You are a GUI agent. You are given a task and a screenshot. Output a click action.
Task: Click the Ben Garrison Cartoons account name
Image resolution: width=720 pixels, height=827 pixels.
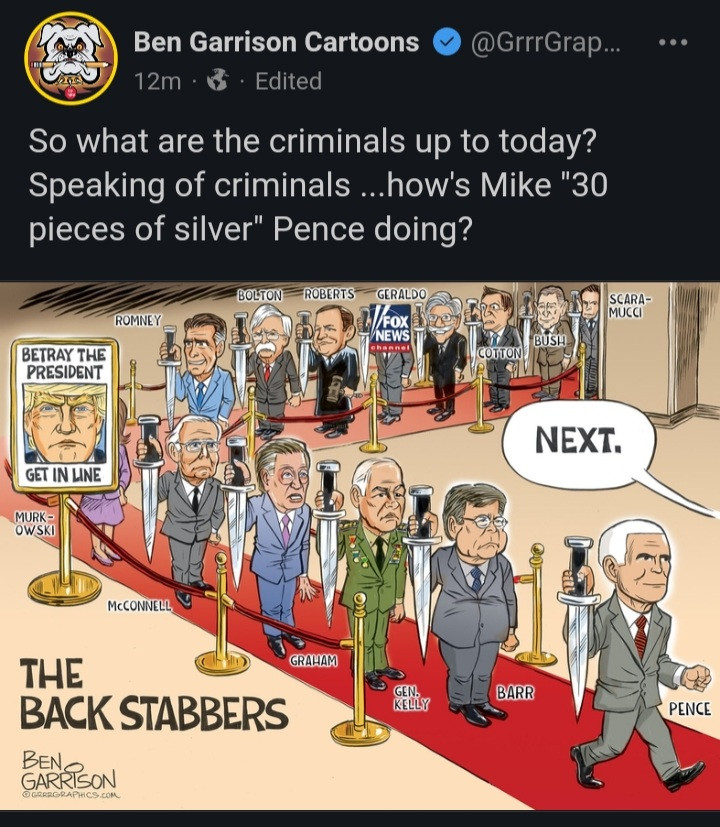point(276,42)
